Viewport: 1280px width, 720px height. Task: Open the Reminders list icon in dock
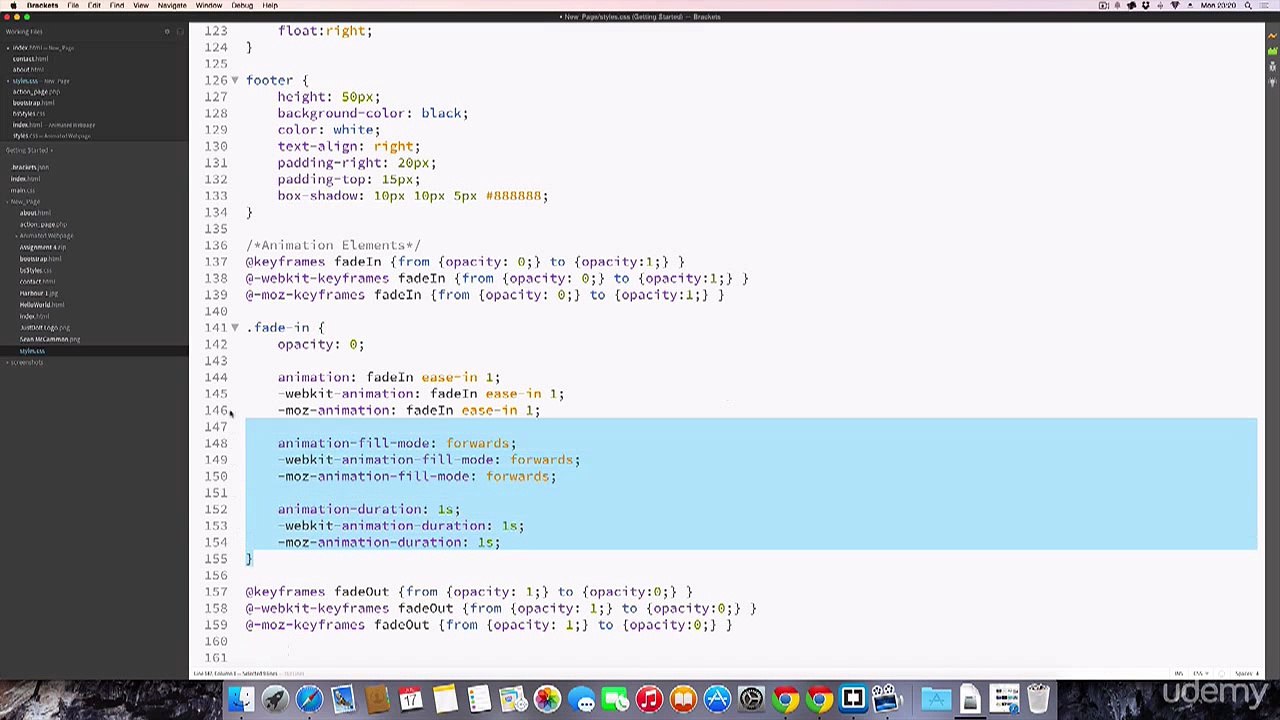(479, 699)
